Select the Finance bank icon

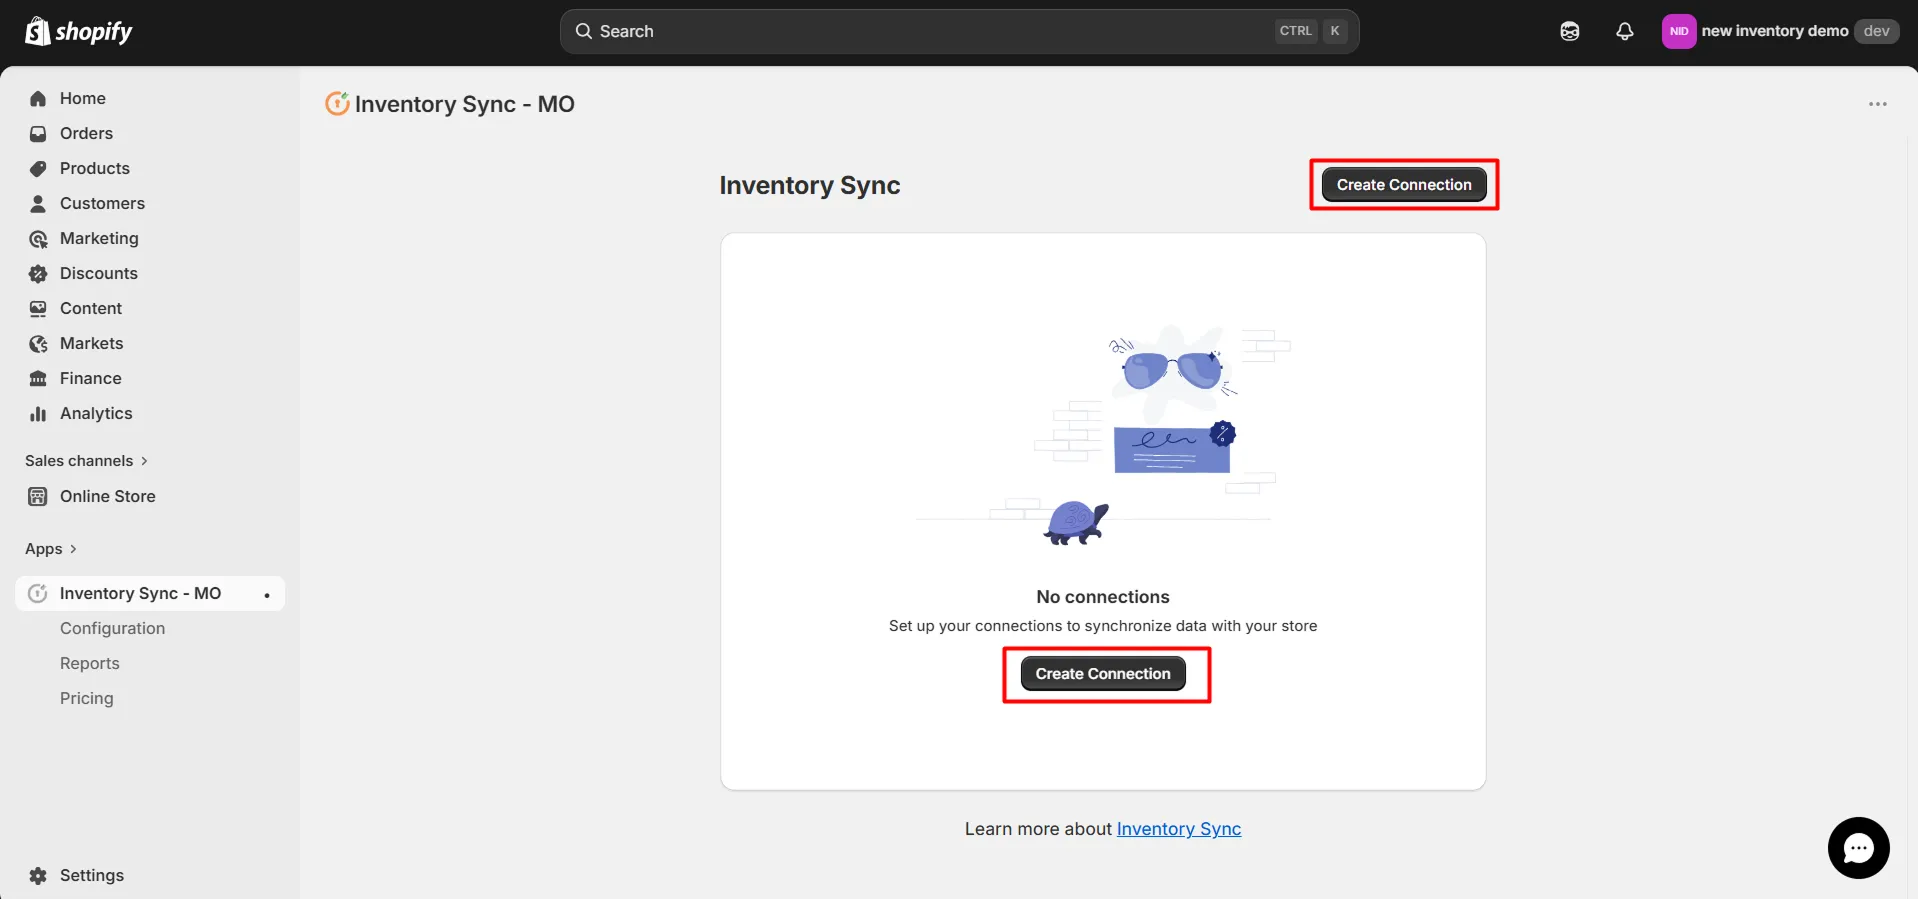38,378
